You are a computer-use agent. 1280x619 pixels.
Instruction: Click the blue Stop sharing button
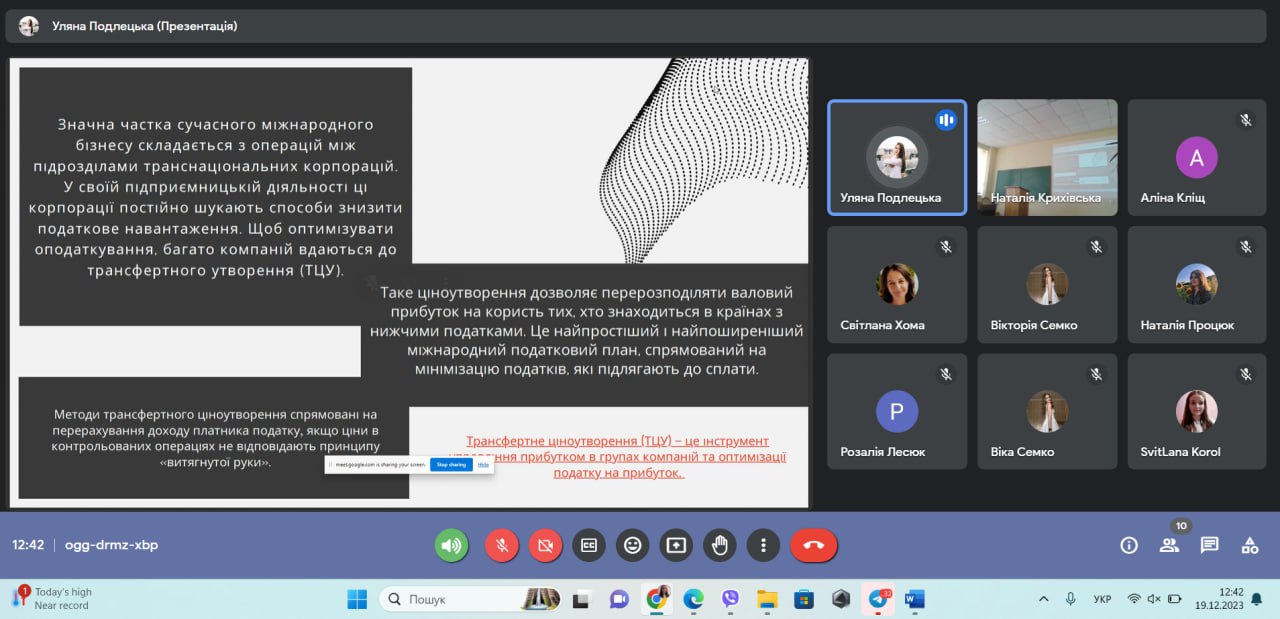pos(451,464)
